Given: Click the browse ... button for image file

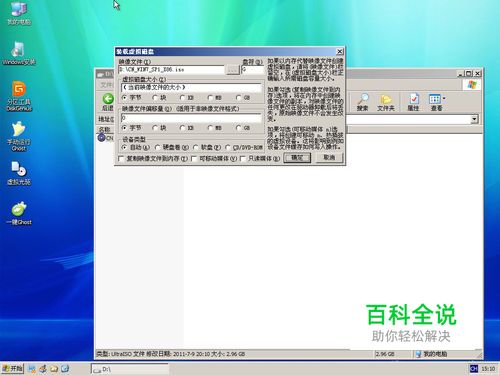Looking at the screenshot, I should coord(233,70).
